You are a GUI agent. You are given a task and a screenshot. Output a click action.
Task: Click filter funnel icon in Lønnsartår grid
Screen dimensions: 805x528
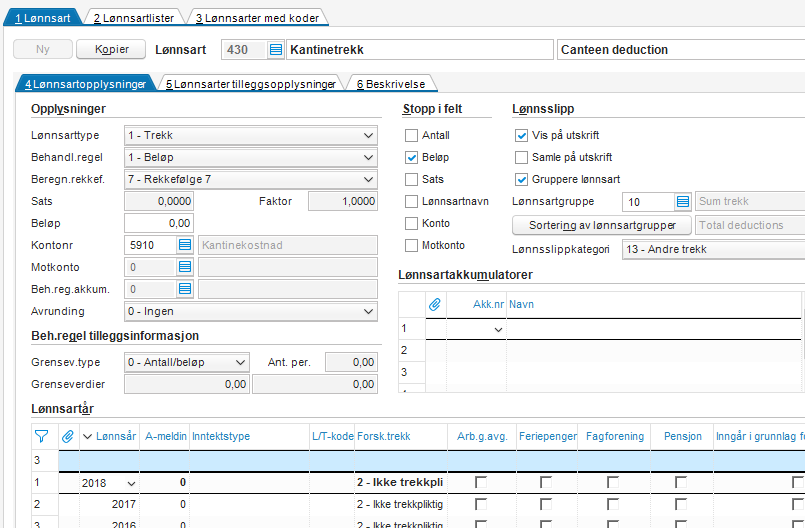(x=41, y=437)
